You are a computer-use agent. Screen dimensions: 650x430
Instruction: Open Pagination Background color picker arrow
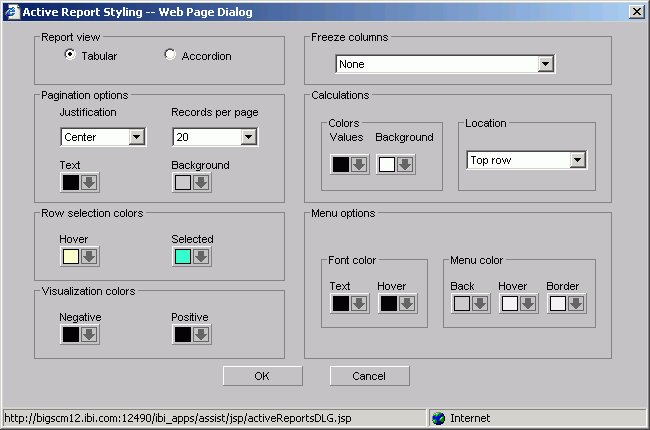click(201, 182)
